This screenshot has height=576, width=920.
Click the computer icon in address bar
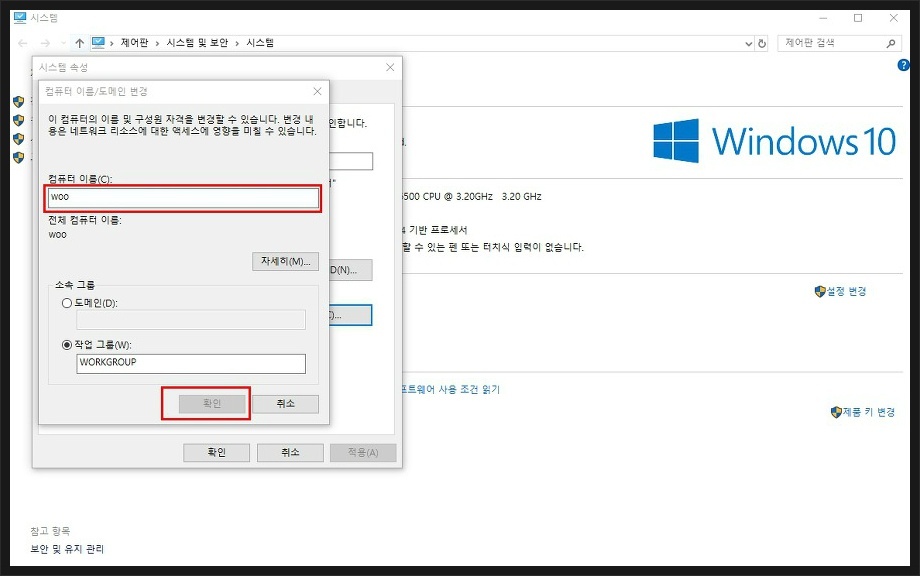click(x=98, y=42)
